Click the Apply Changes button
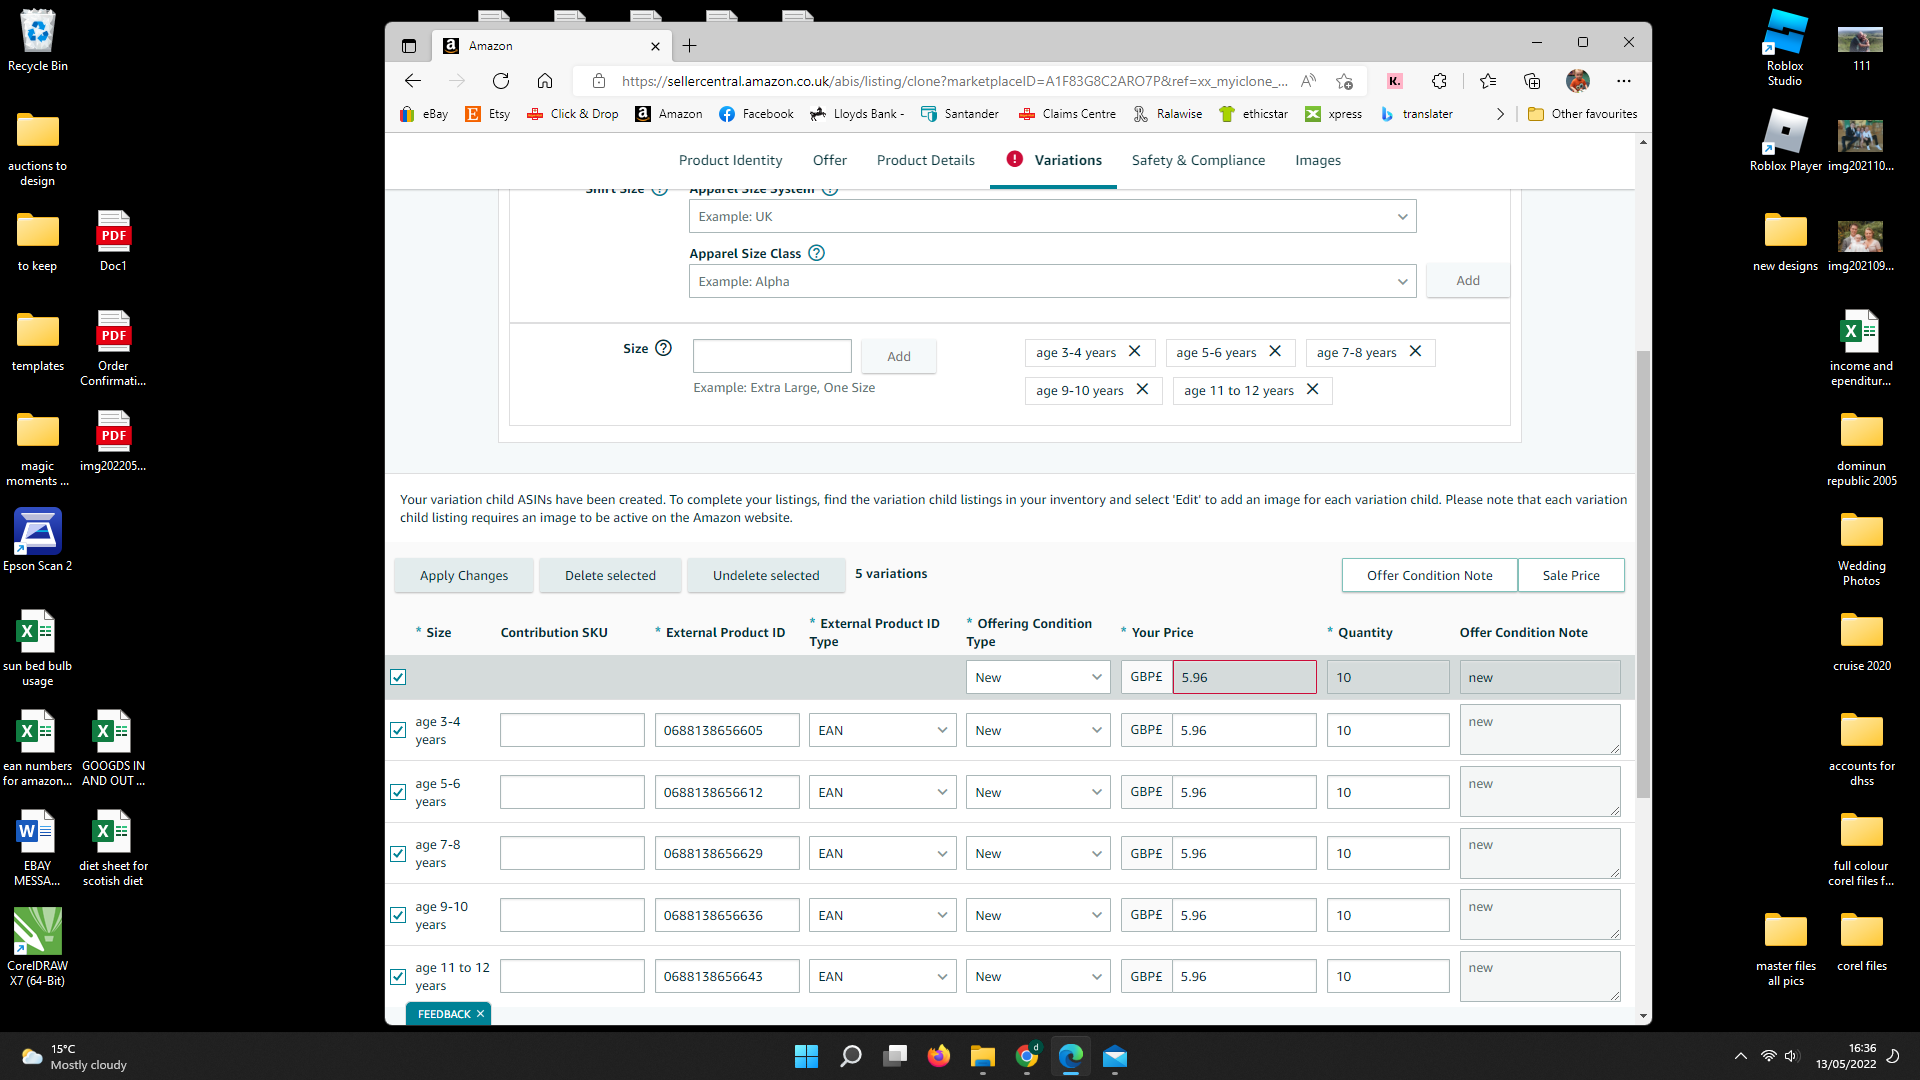 [x=463, y=575]
